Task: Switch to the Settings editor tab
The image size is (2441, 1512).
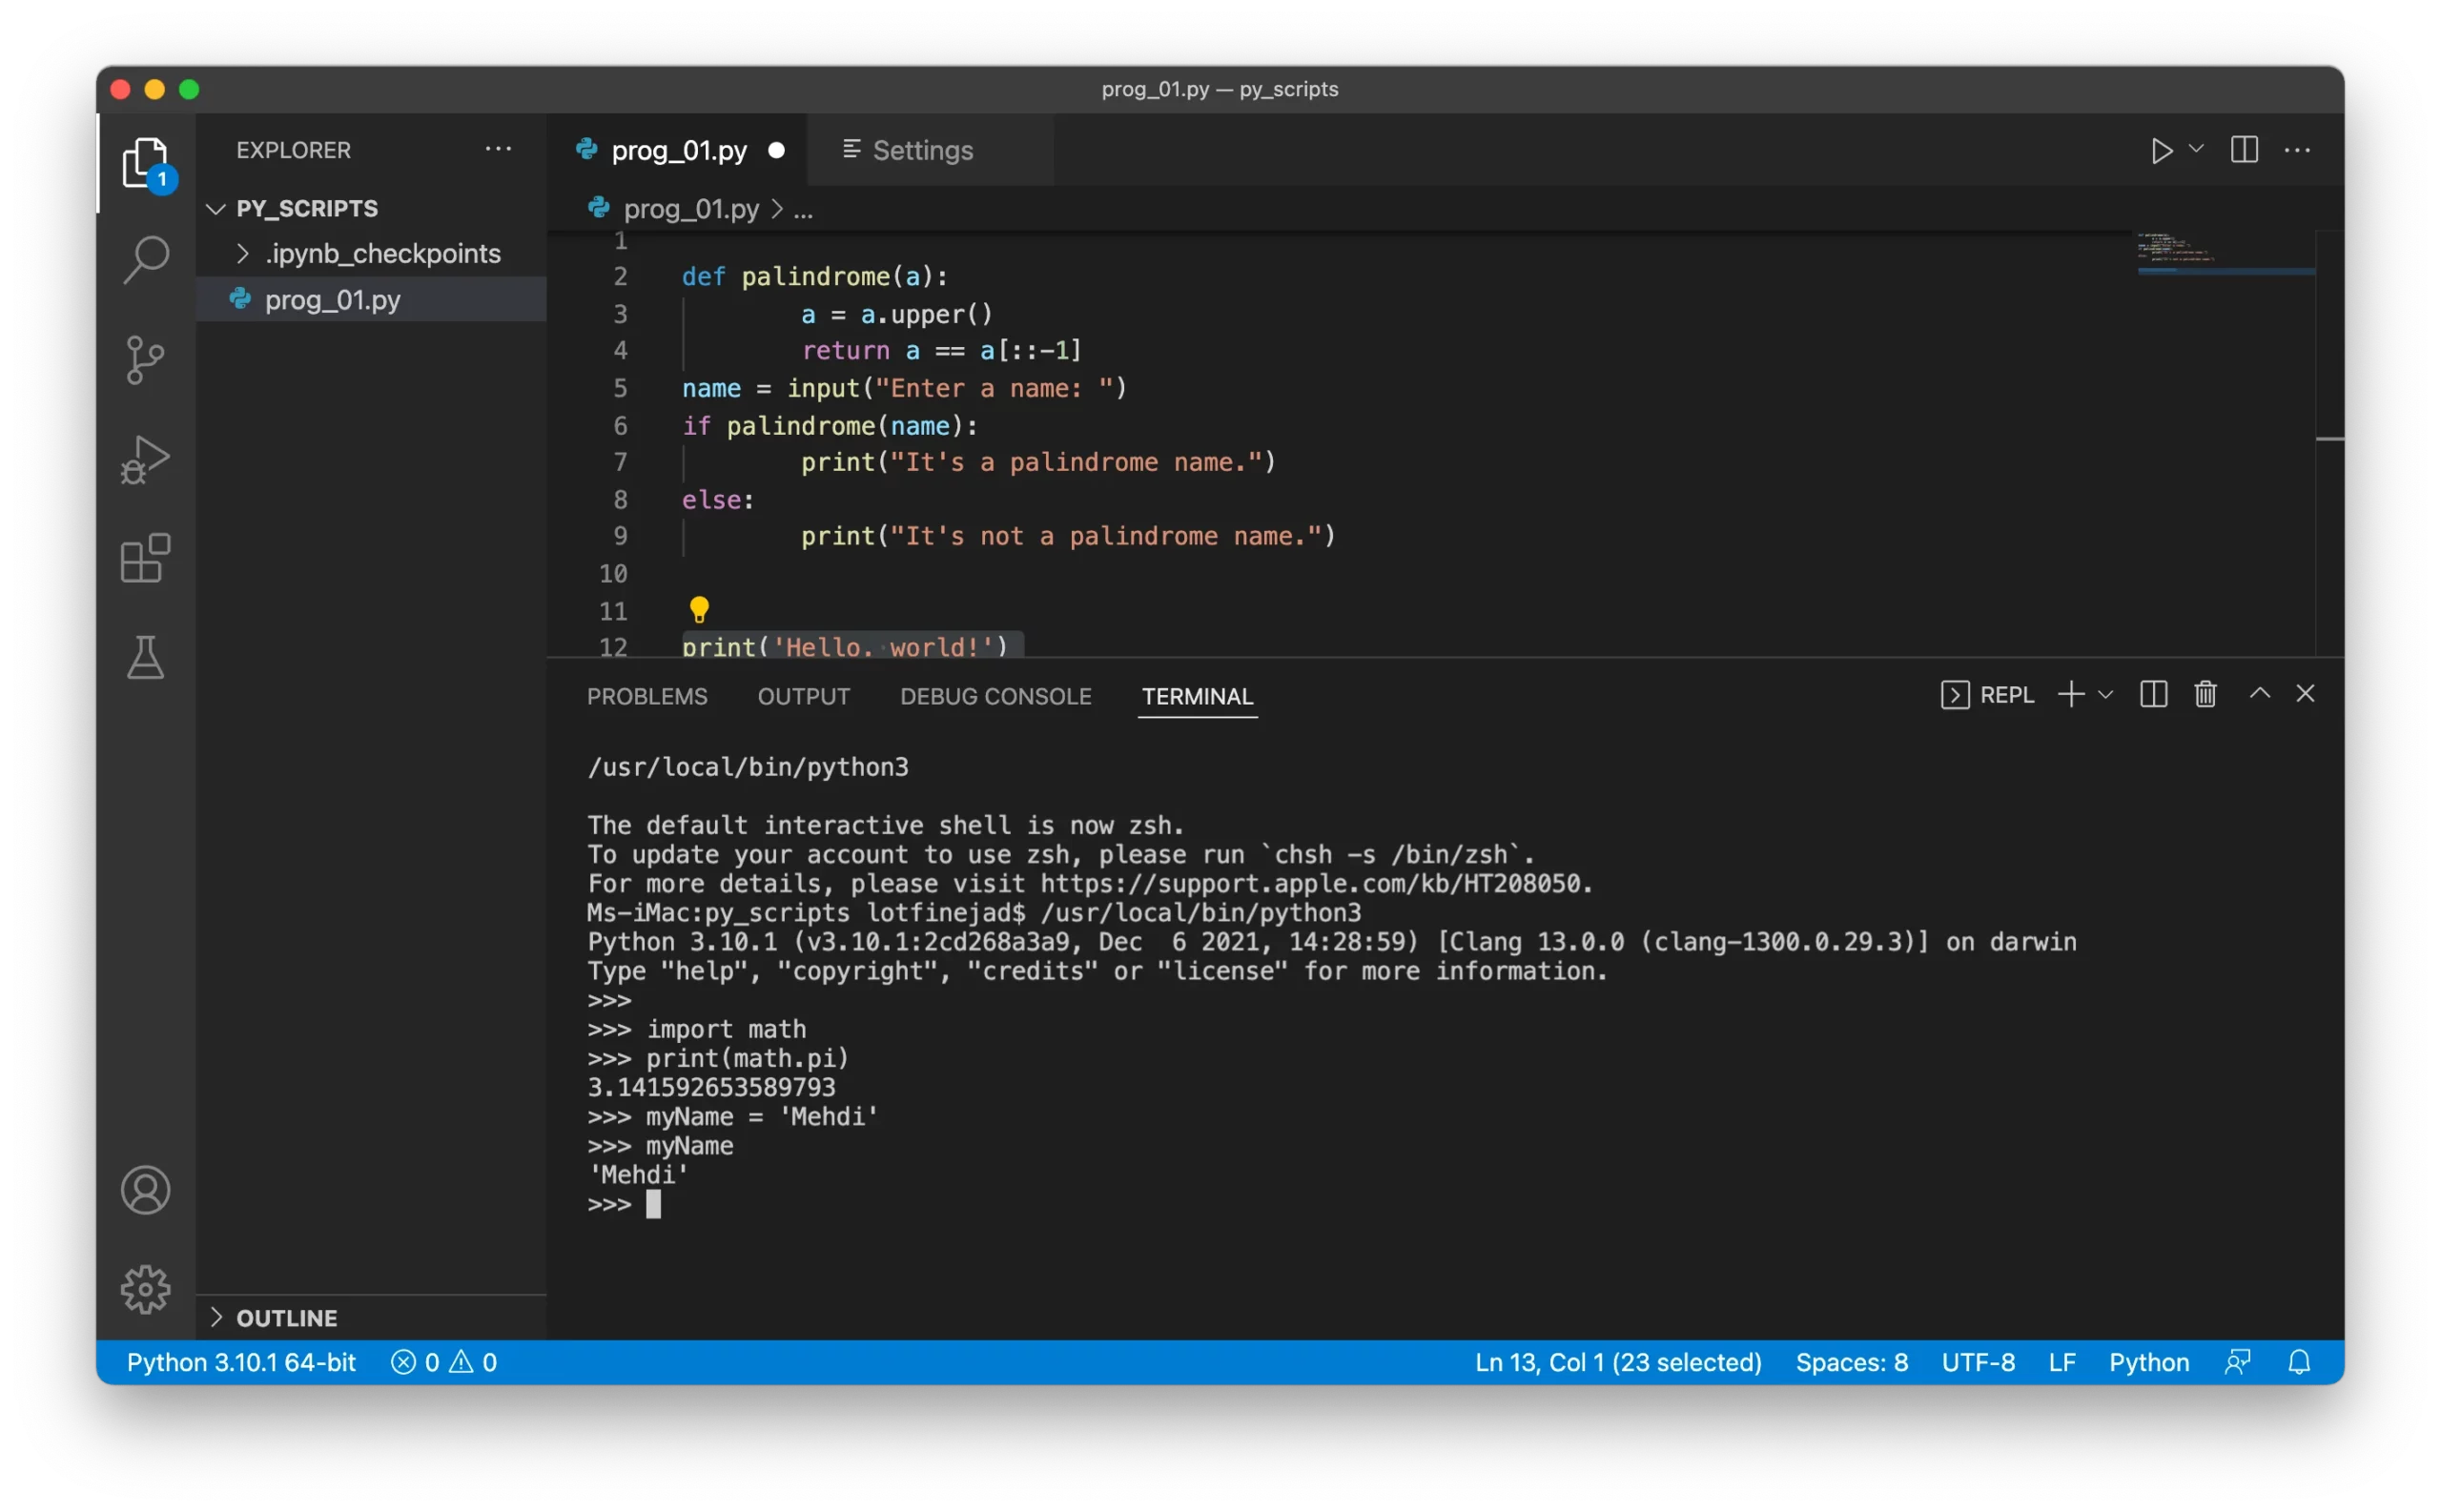Action: tap(921, 150)
